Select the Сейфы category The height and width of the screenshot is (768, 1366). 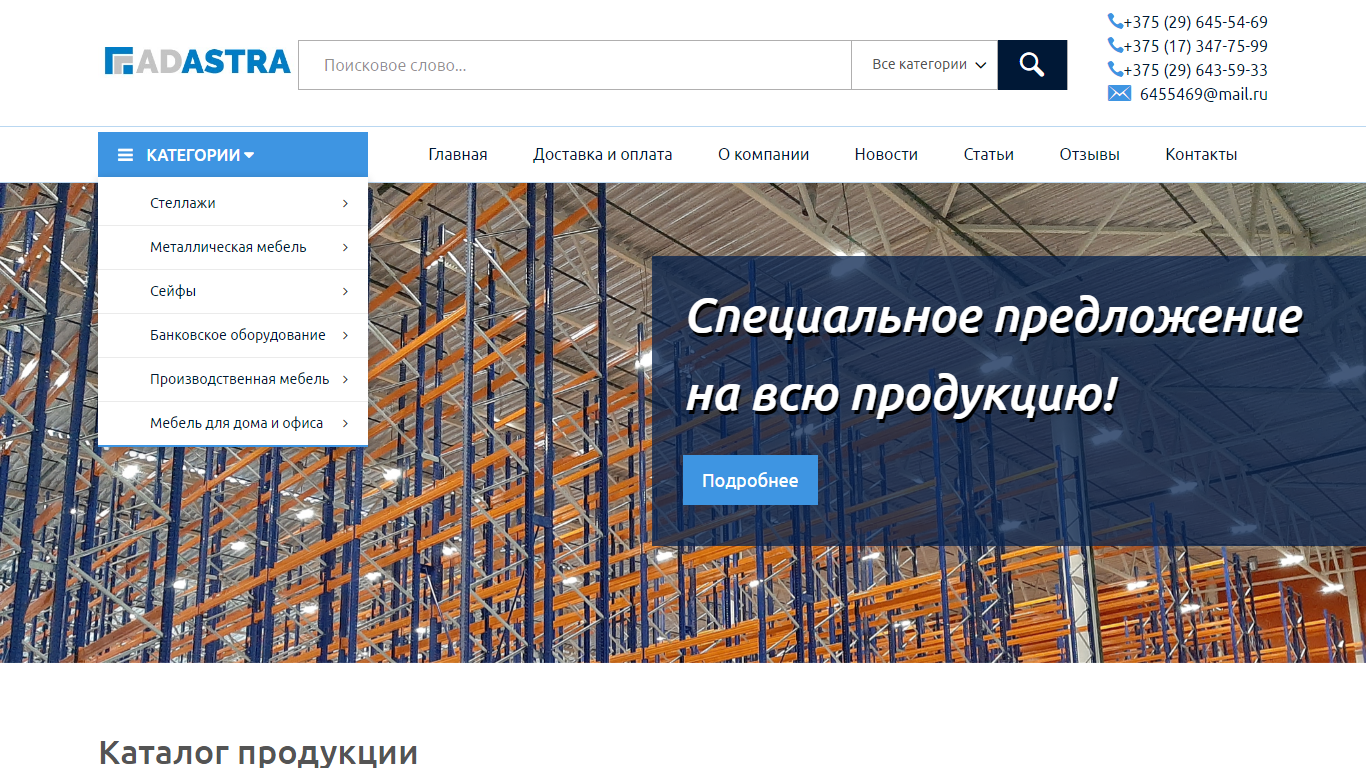pyautogui.click(x=173, y=291)
